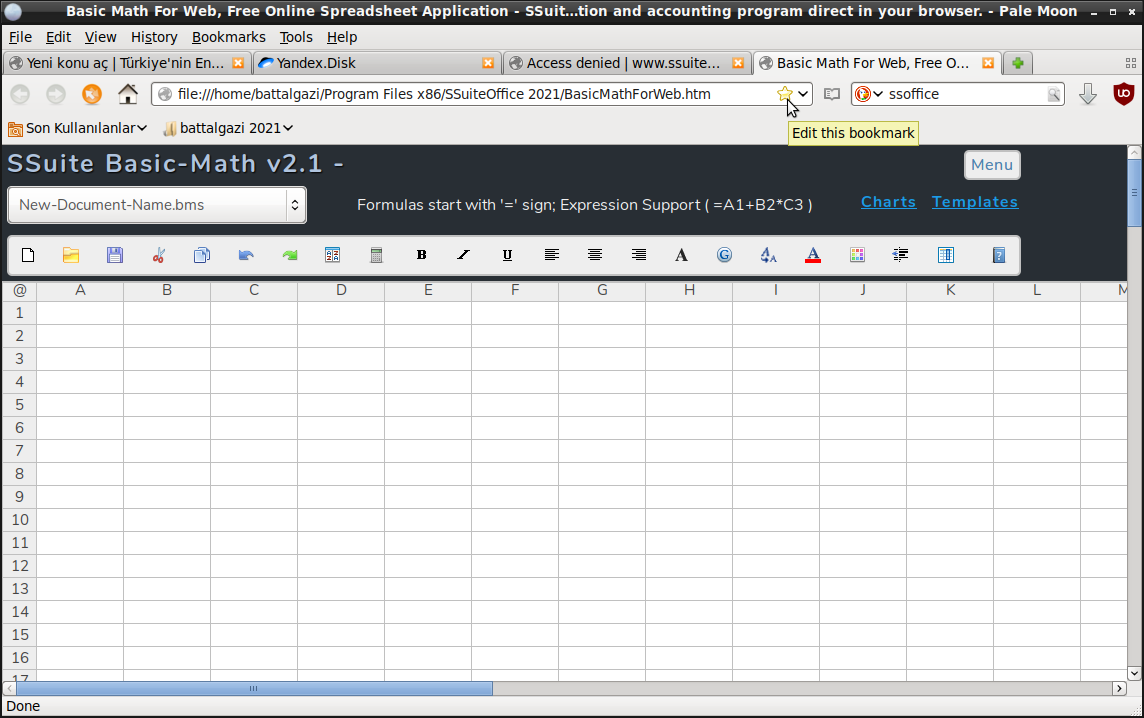The width and height of the screenshot is (1144, 718).
Task: Open the uBlock Origin extension icon
Action: click(x=1124, y=94)
